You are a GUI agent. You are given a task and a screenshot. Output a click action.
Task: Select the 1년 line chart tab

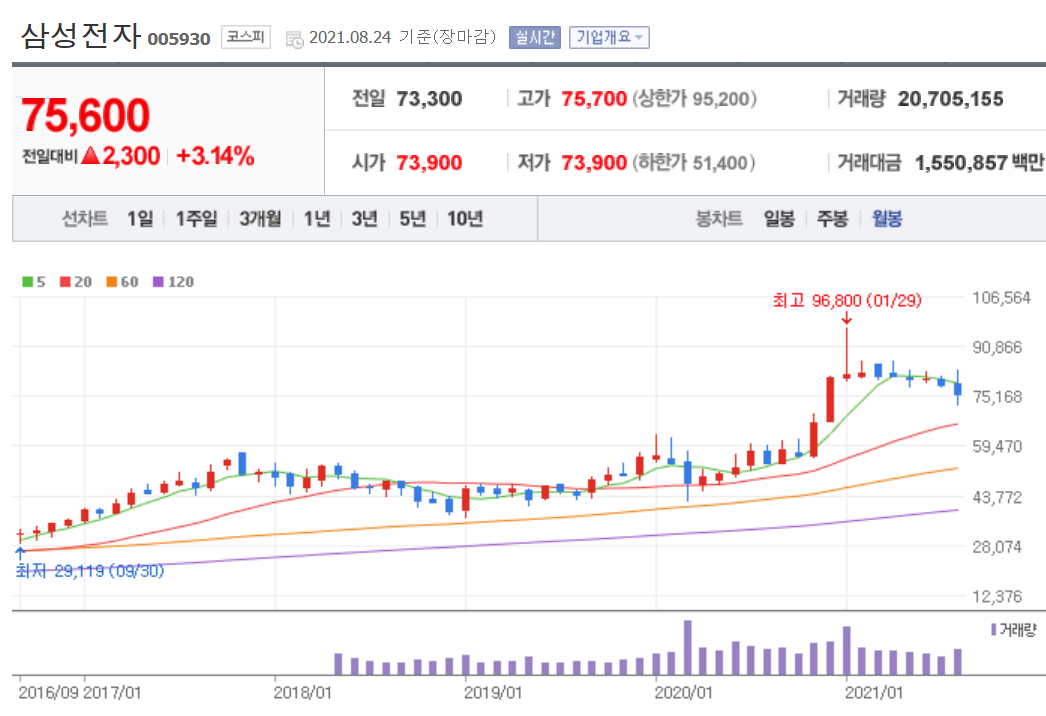click(x=317, y=219)
